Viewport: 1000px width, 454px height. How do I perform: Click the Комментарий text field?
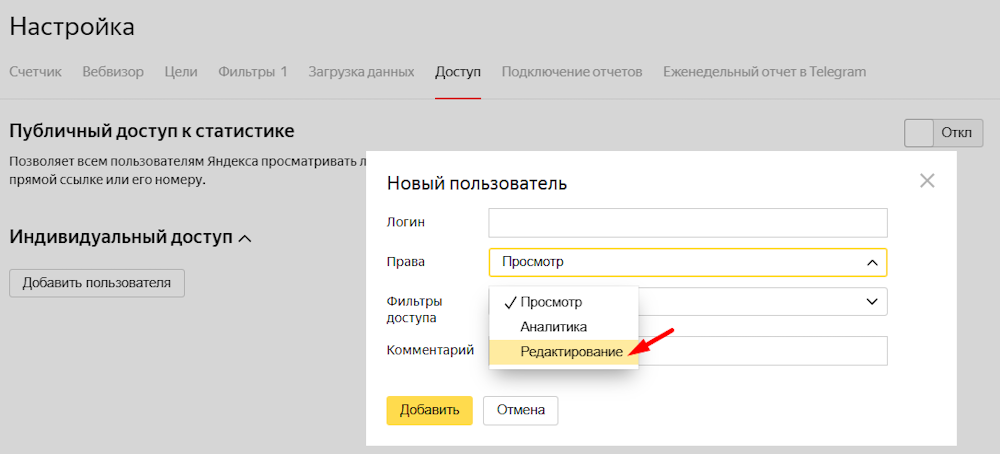click(760, 351)
